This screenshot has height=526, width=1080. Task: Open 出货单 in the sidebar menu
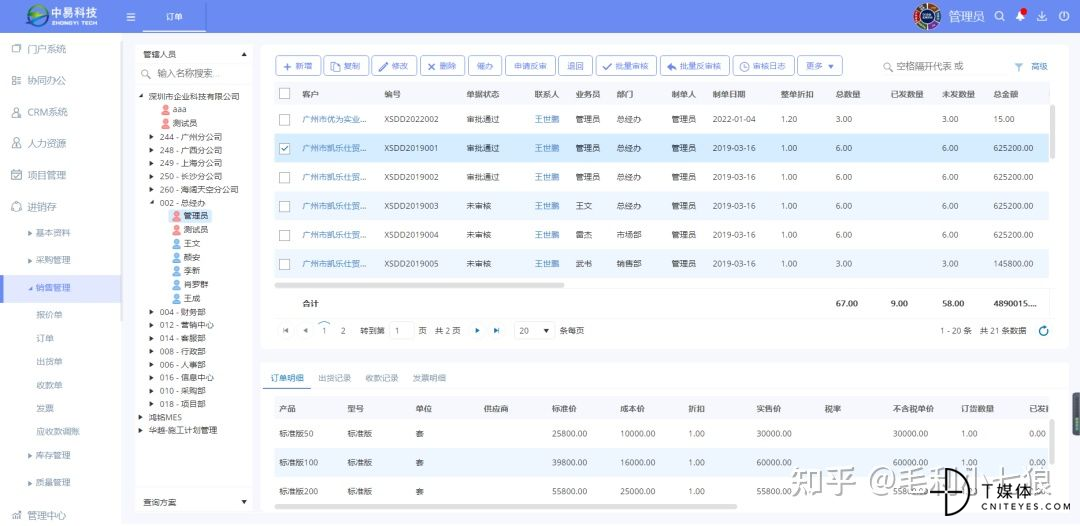pos(49,361)
